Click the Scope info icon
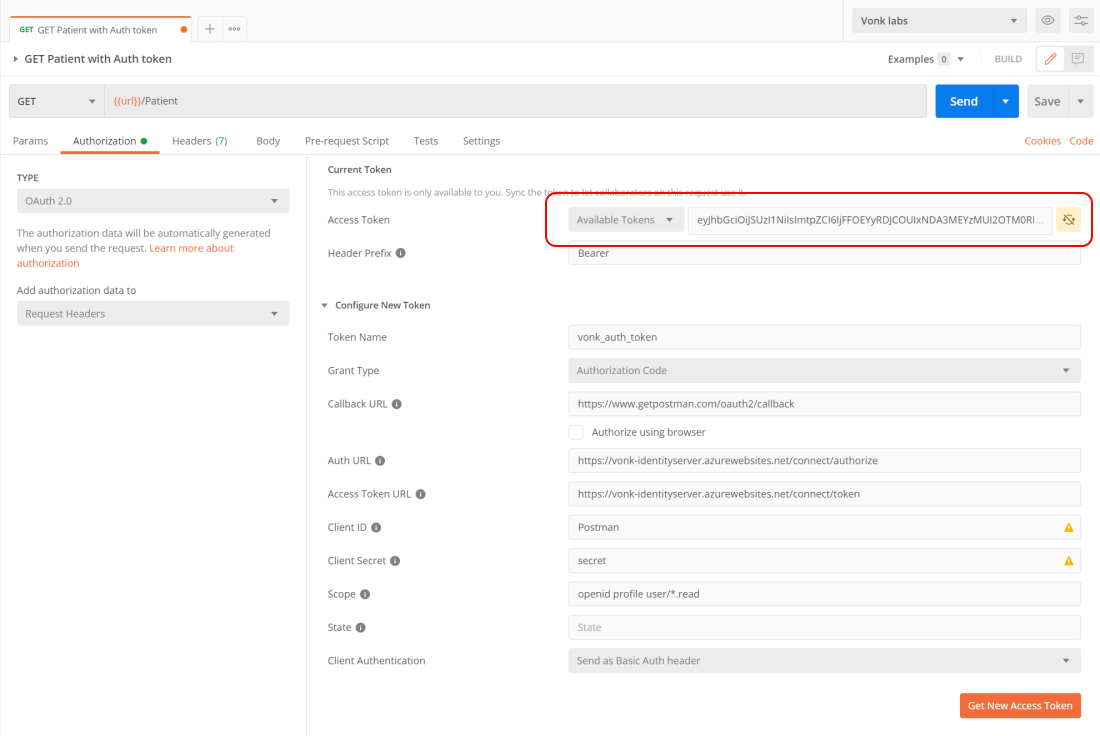 click(365, 594)
